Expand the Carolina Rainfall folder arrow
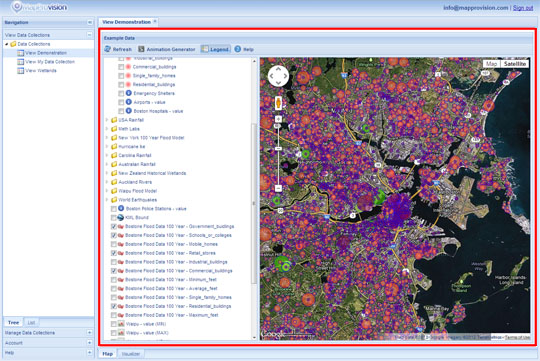 point(107,155)
